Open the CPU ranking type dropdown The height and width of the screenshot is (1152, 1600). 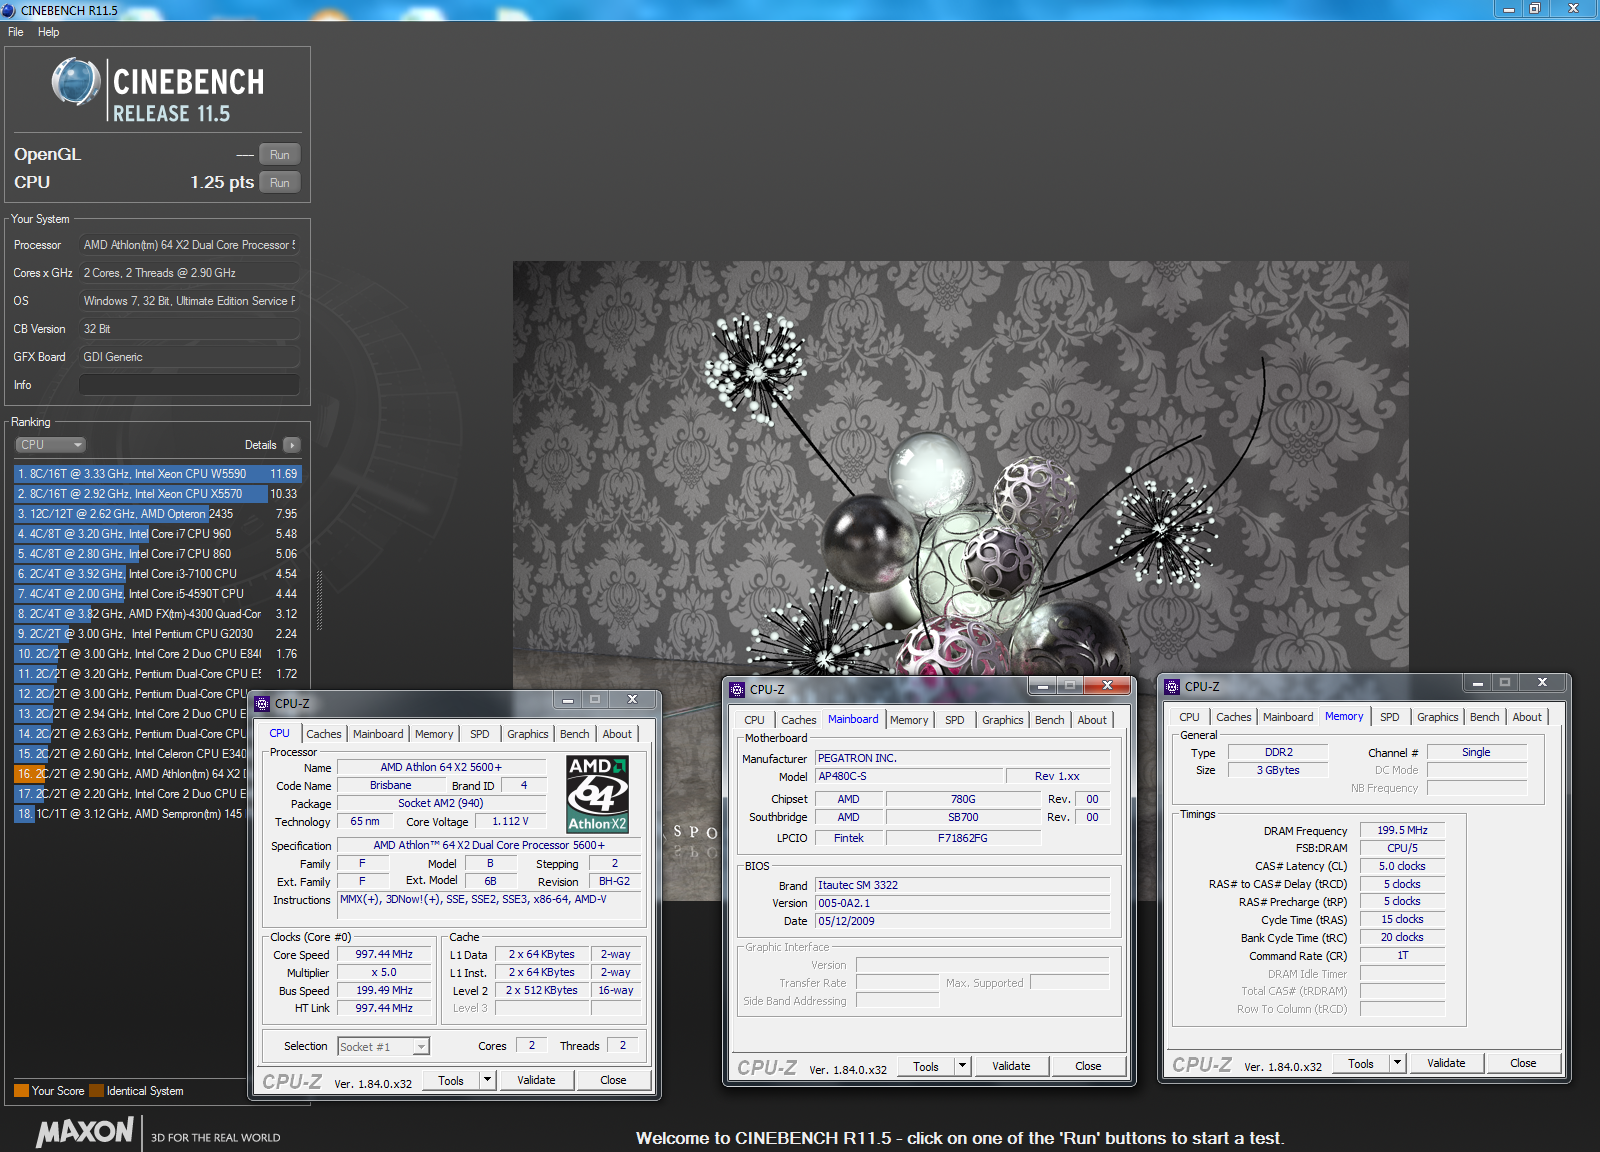50,445
